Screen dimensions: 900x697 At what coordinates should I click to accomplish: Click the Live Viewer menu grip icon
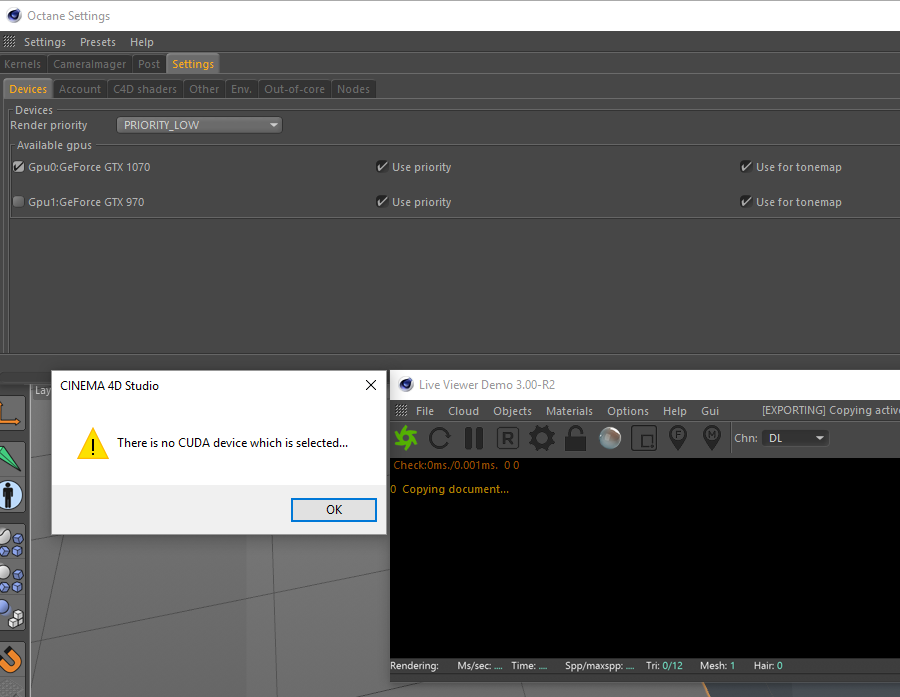[x=401, y=411]
